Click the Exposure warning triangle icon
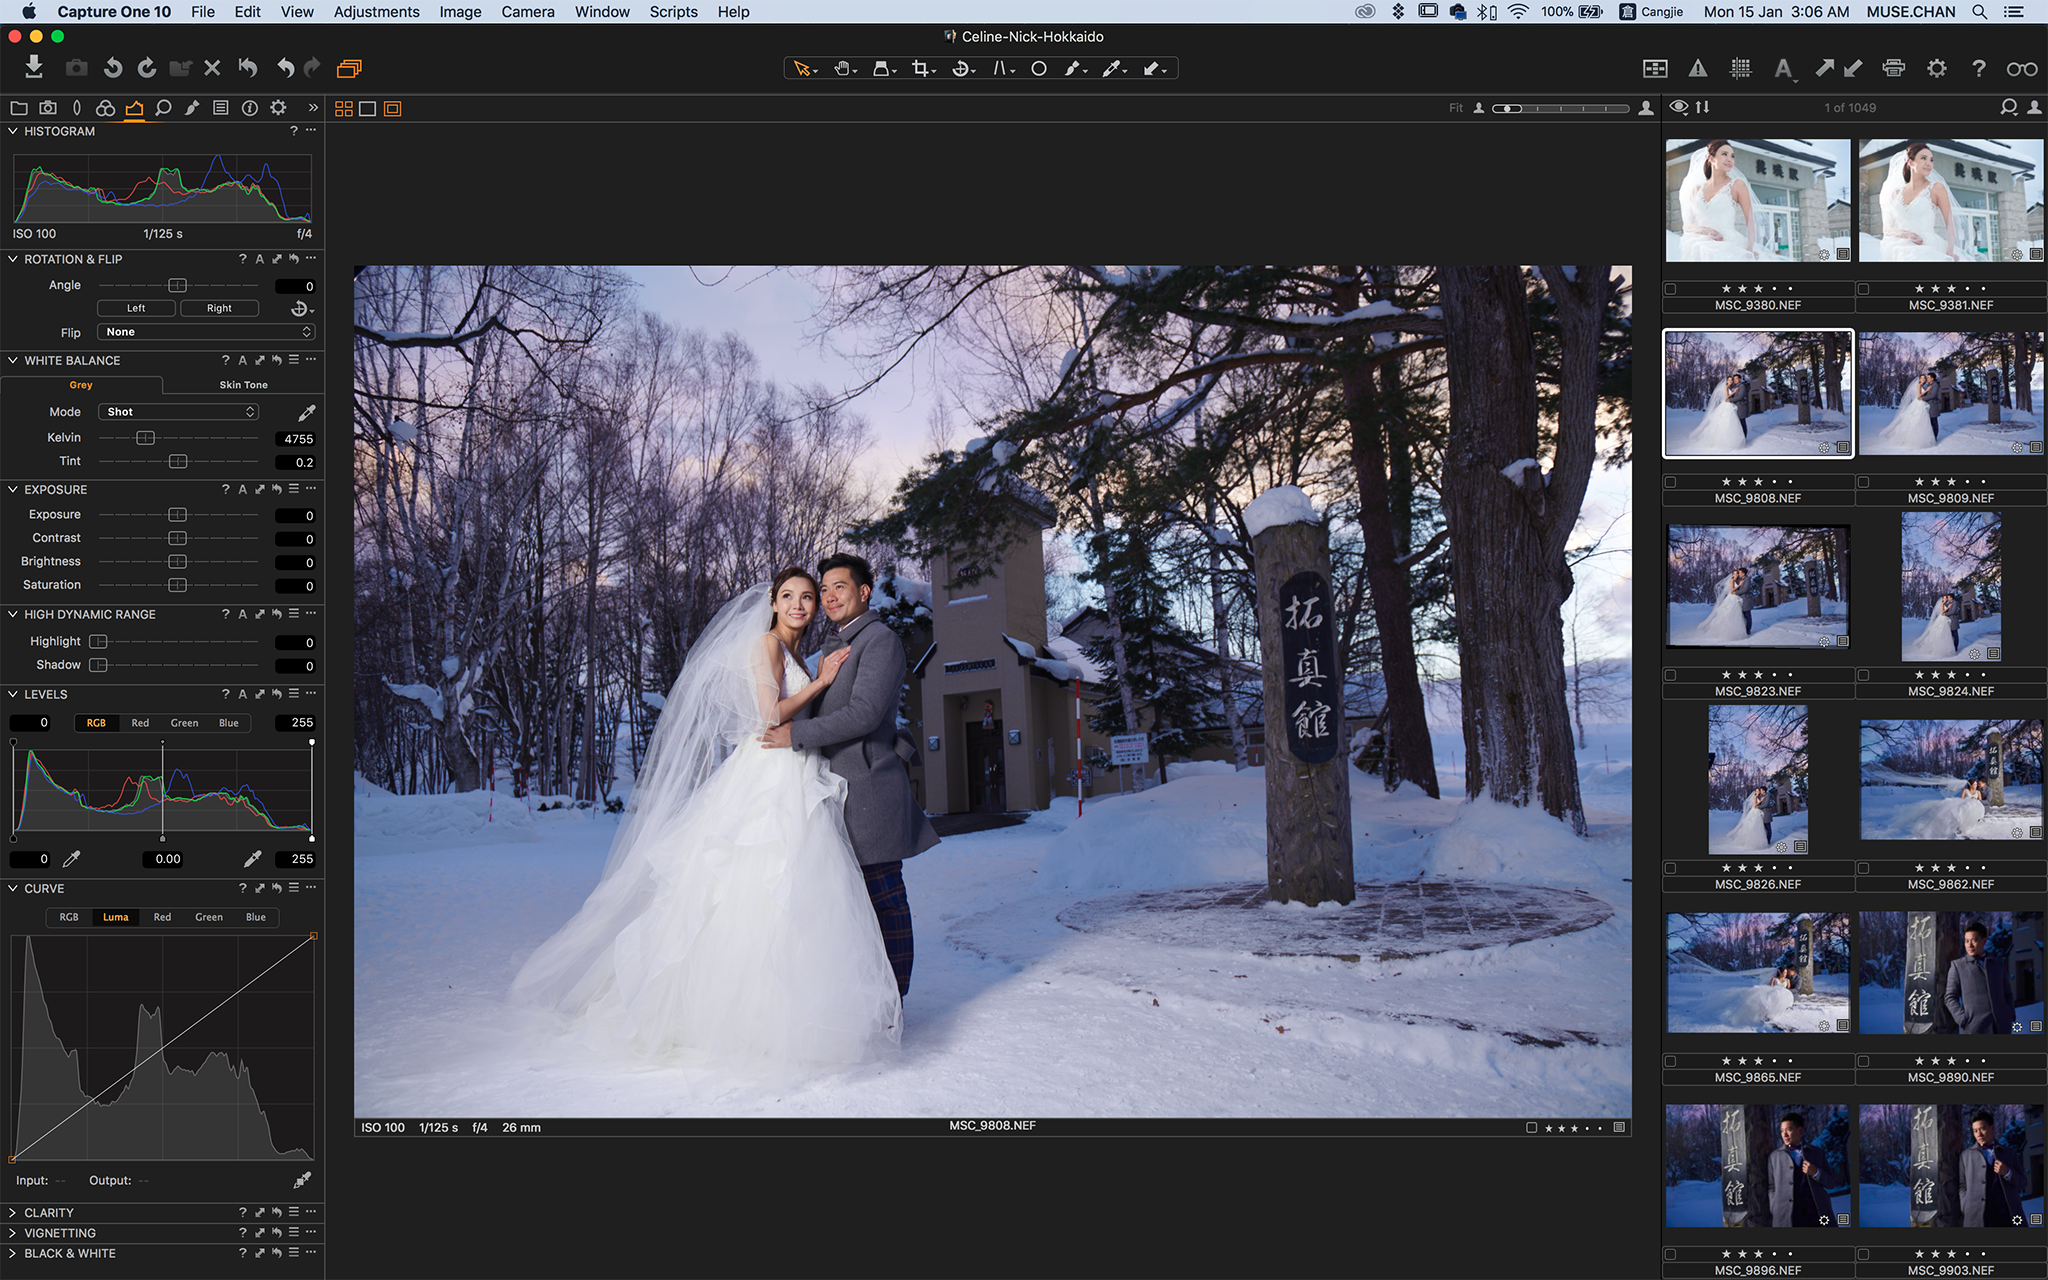2048x1280 pixels. 1698,68
